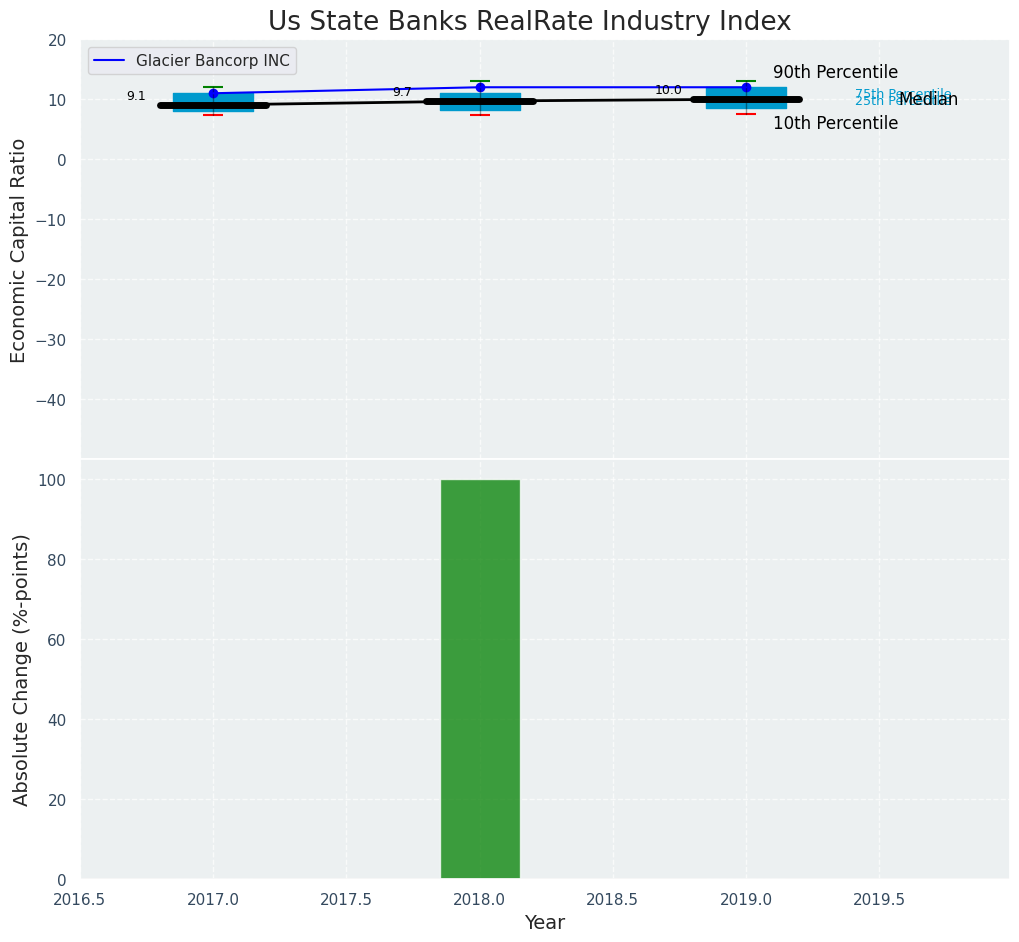Viewport: 1019px width, 942px height.
Task: Click the chart title about RealRate Industry Index
Action: [x=529, y=22]
